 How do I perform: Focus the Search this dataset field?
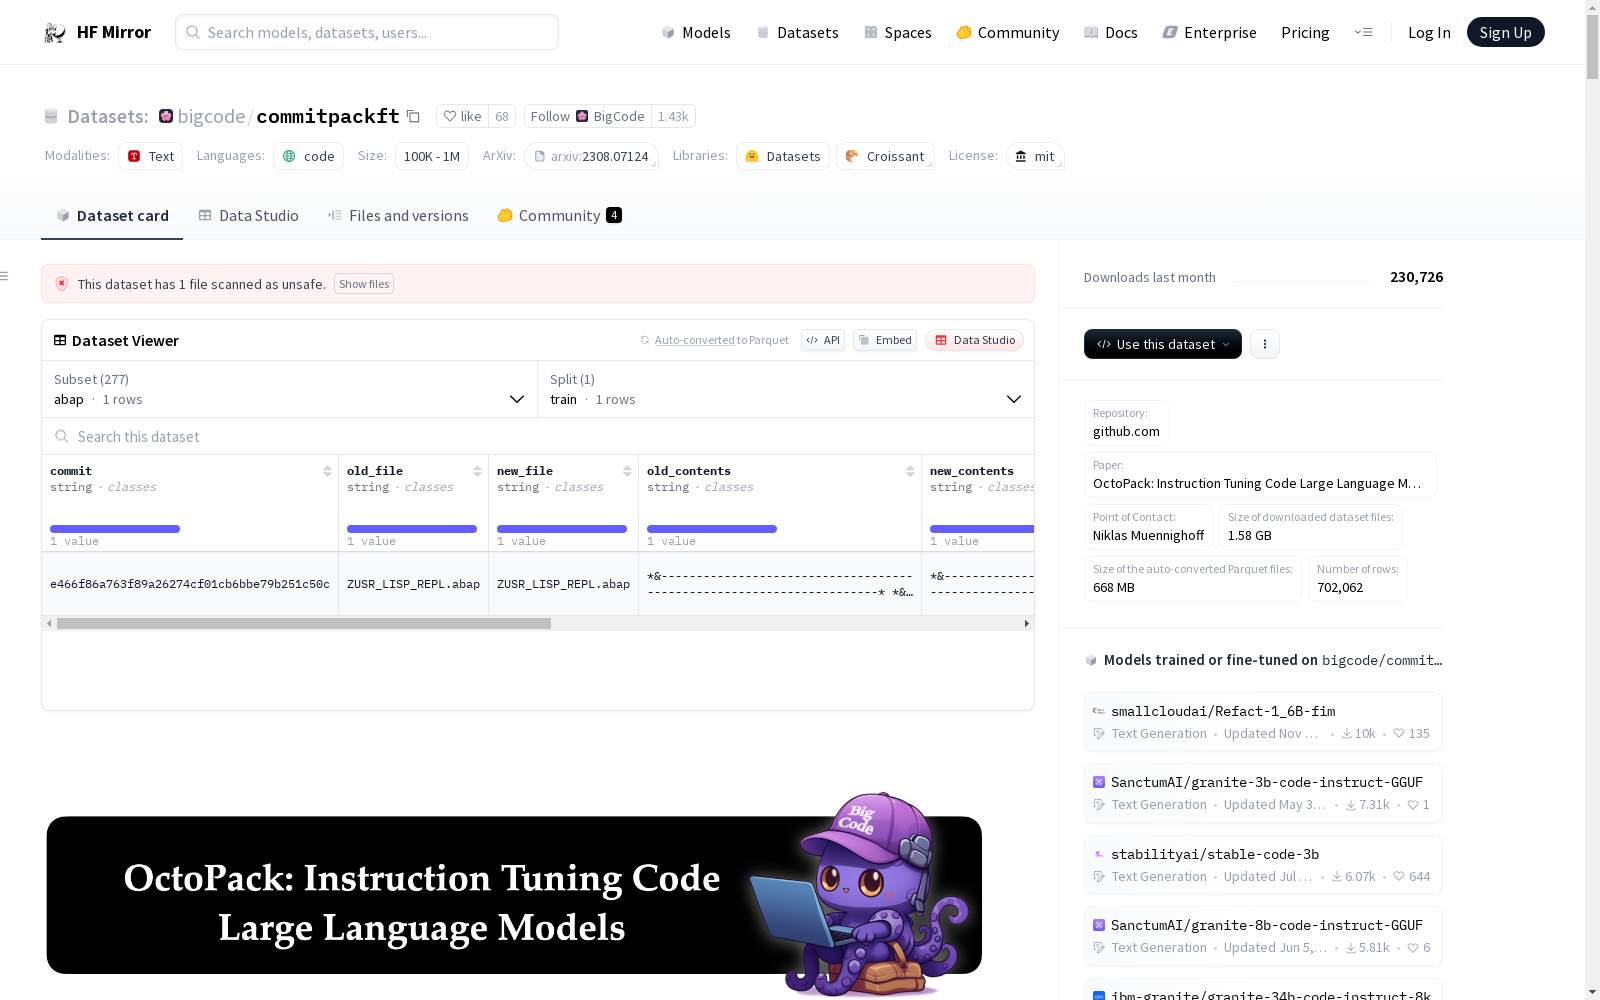538,437
